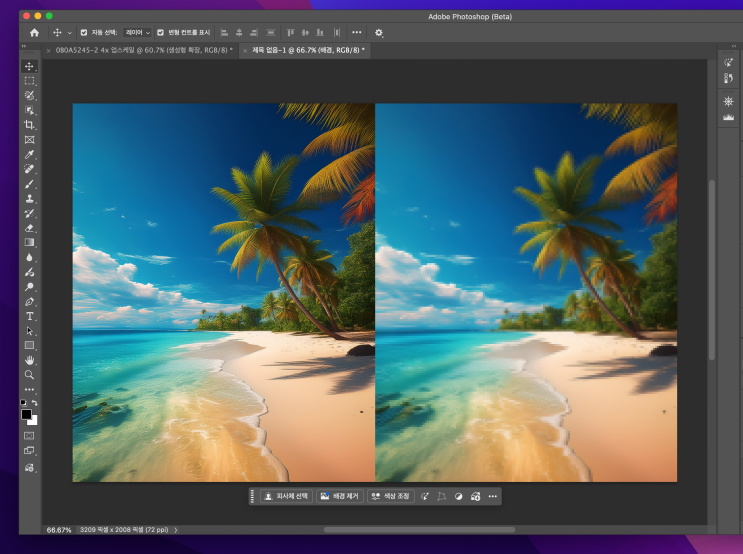Select the History Brush tool

pos(29,213)
